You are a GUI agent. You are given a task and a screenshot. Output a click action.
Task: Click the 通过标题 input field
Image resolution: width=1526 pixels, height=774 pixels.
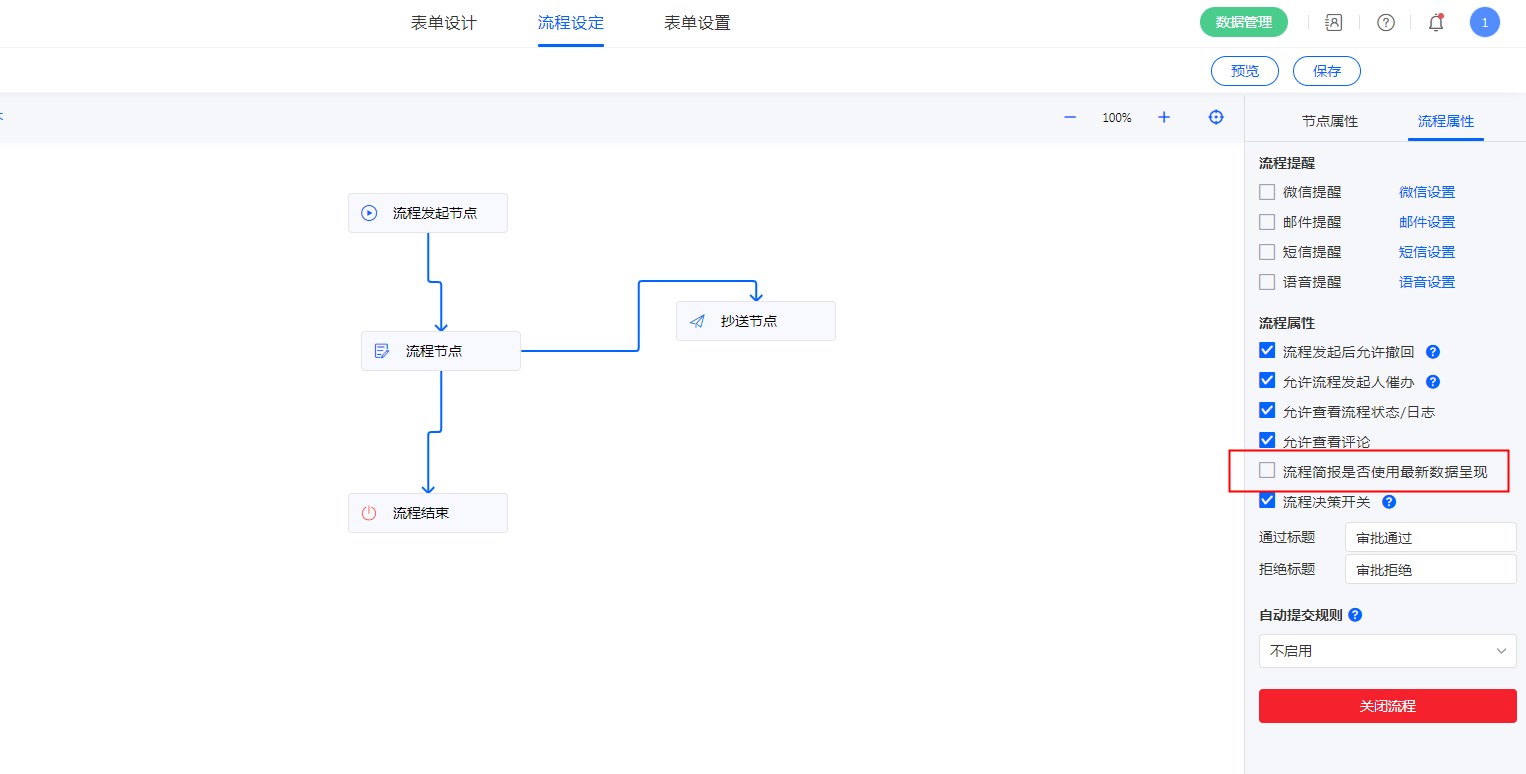click(x=1430, y=538)
